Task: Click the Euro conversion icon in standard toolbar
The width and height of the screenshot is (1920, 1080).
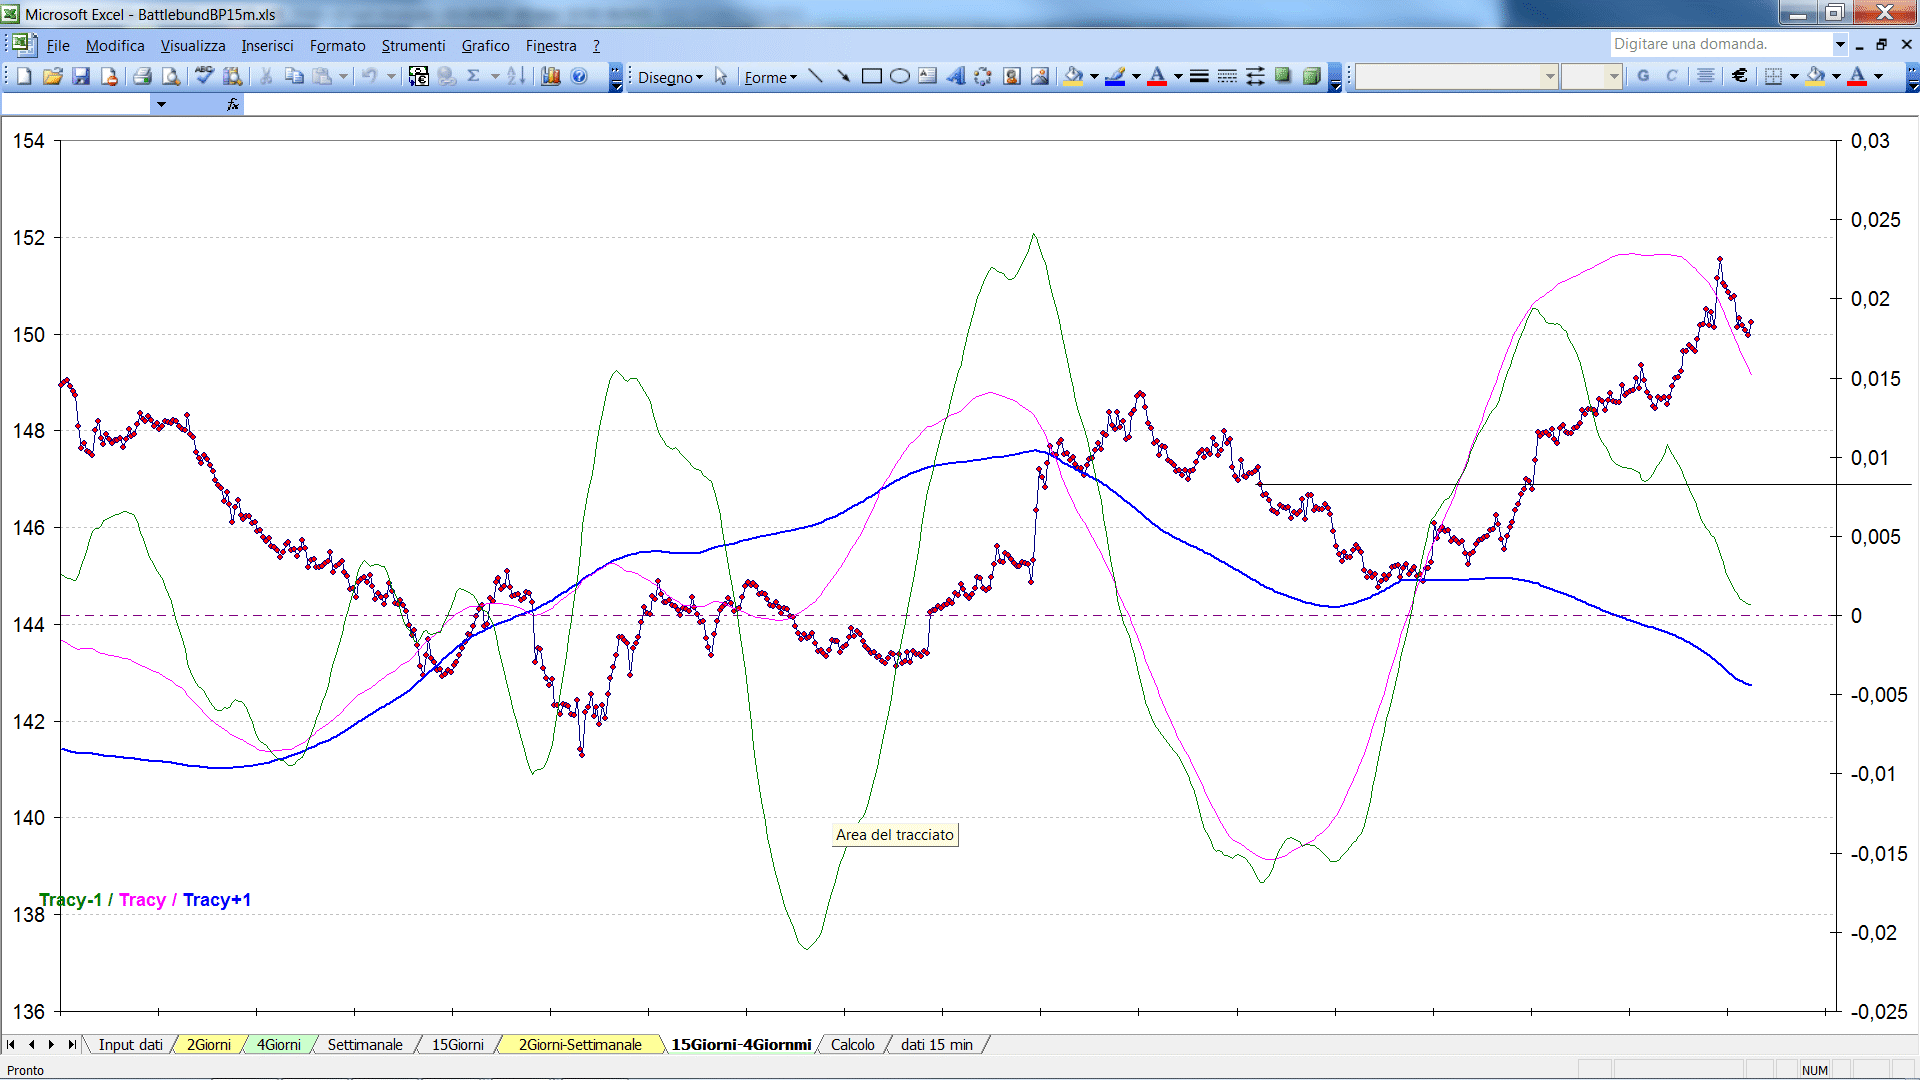Action: [x=419, y=76]
